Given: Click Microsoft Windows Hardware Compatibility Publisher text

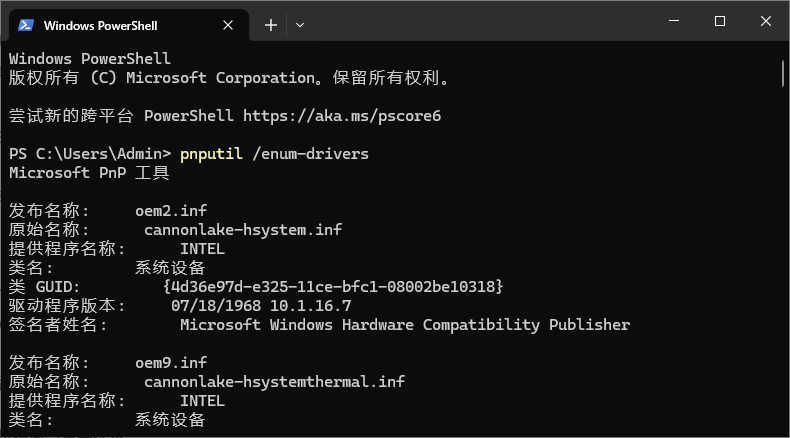Looking at the screenshot, I should pyautogui.click(x=405, y=325).
